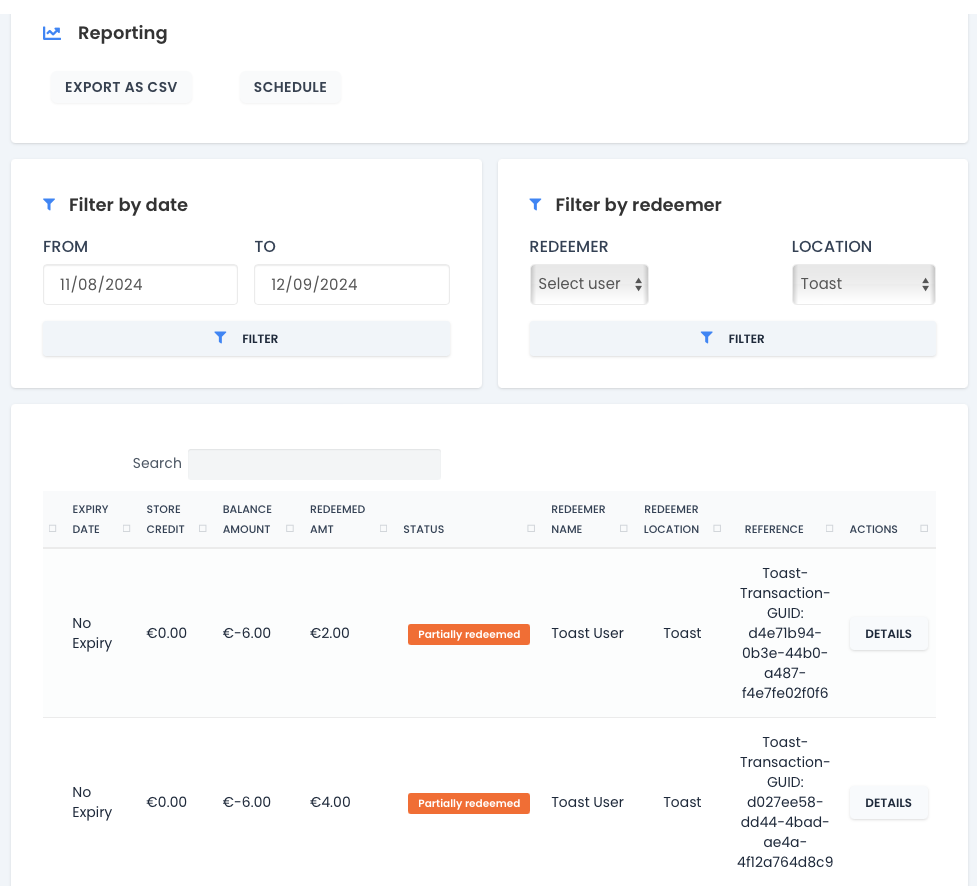Open the Redeemer 'Select user' dropdown
Screen dimensions: 977x886
click(589, 284)
